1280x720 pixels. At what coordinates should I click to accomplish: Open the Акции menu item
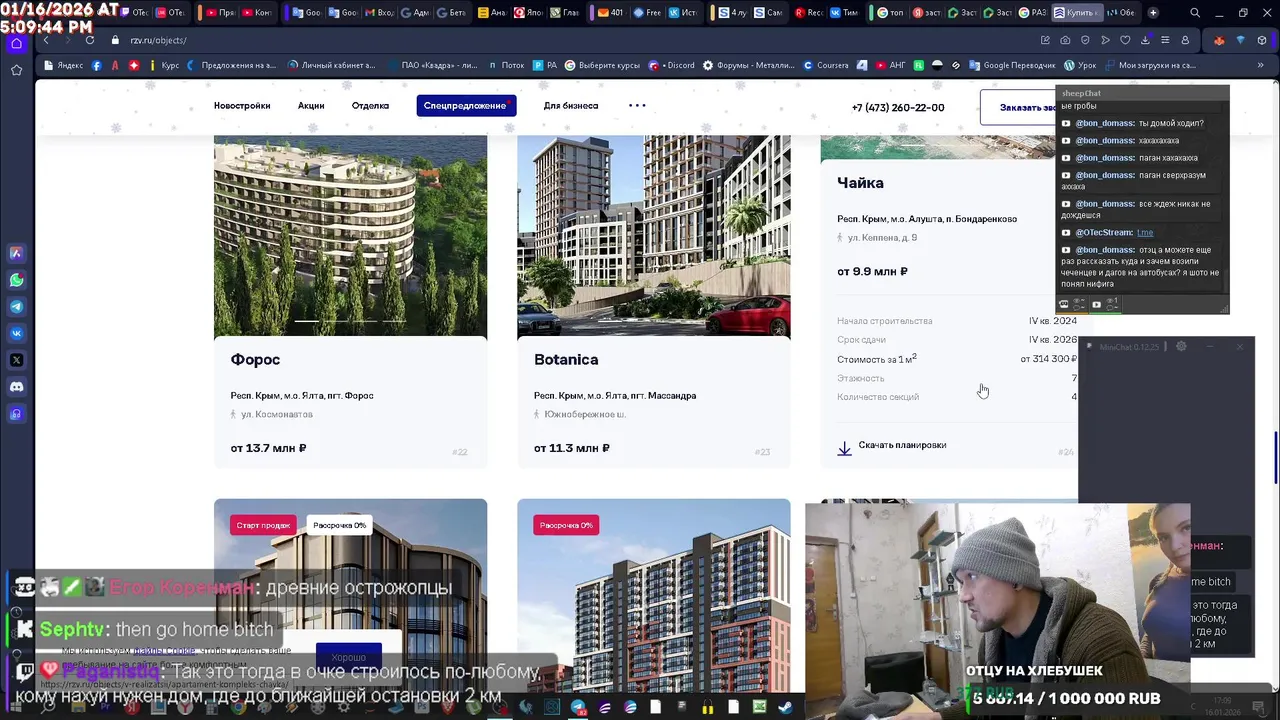tap(311, 106)
